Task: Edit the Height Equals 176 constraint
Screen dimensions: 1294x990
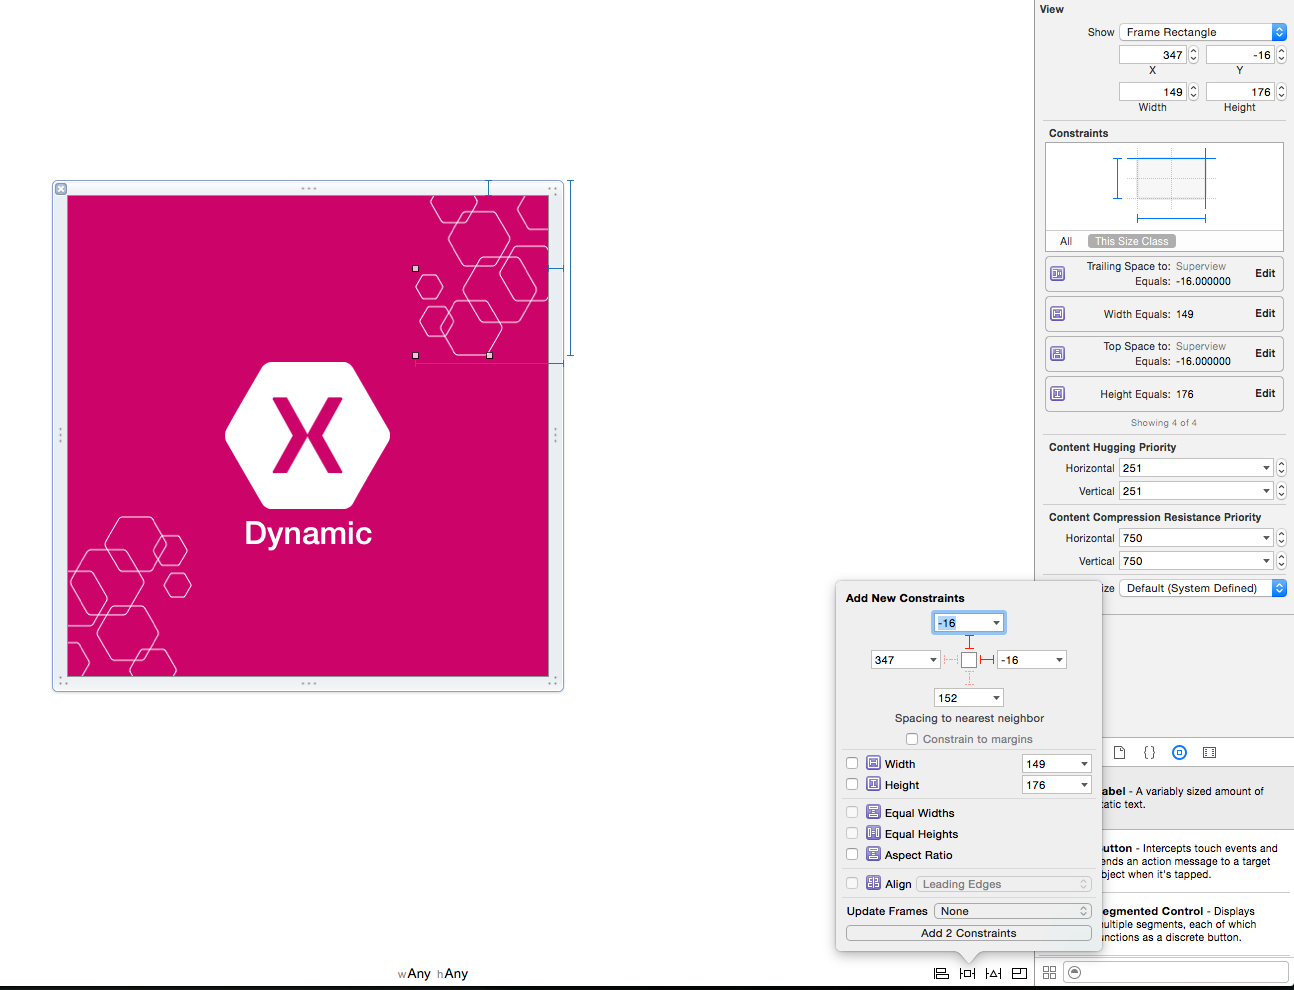Action: (1264, 393)
